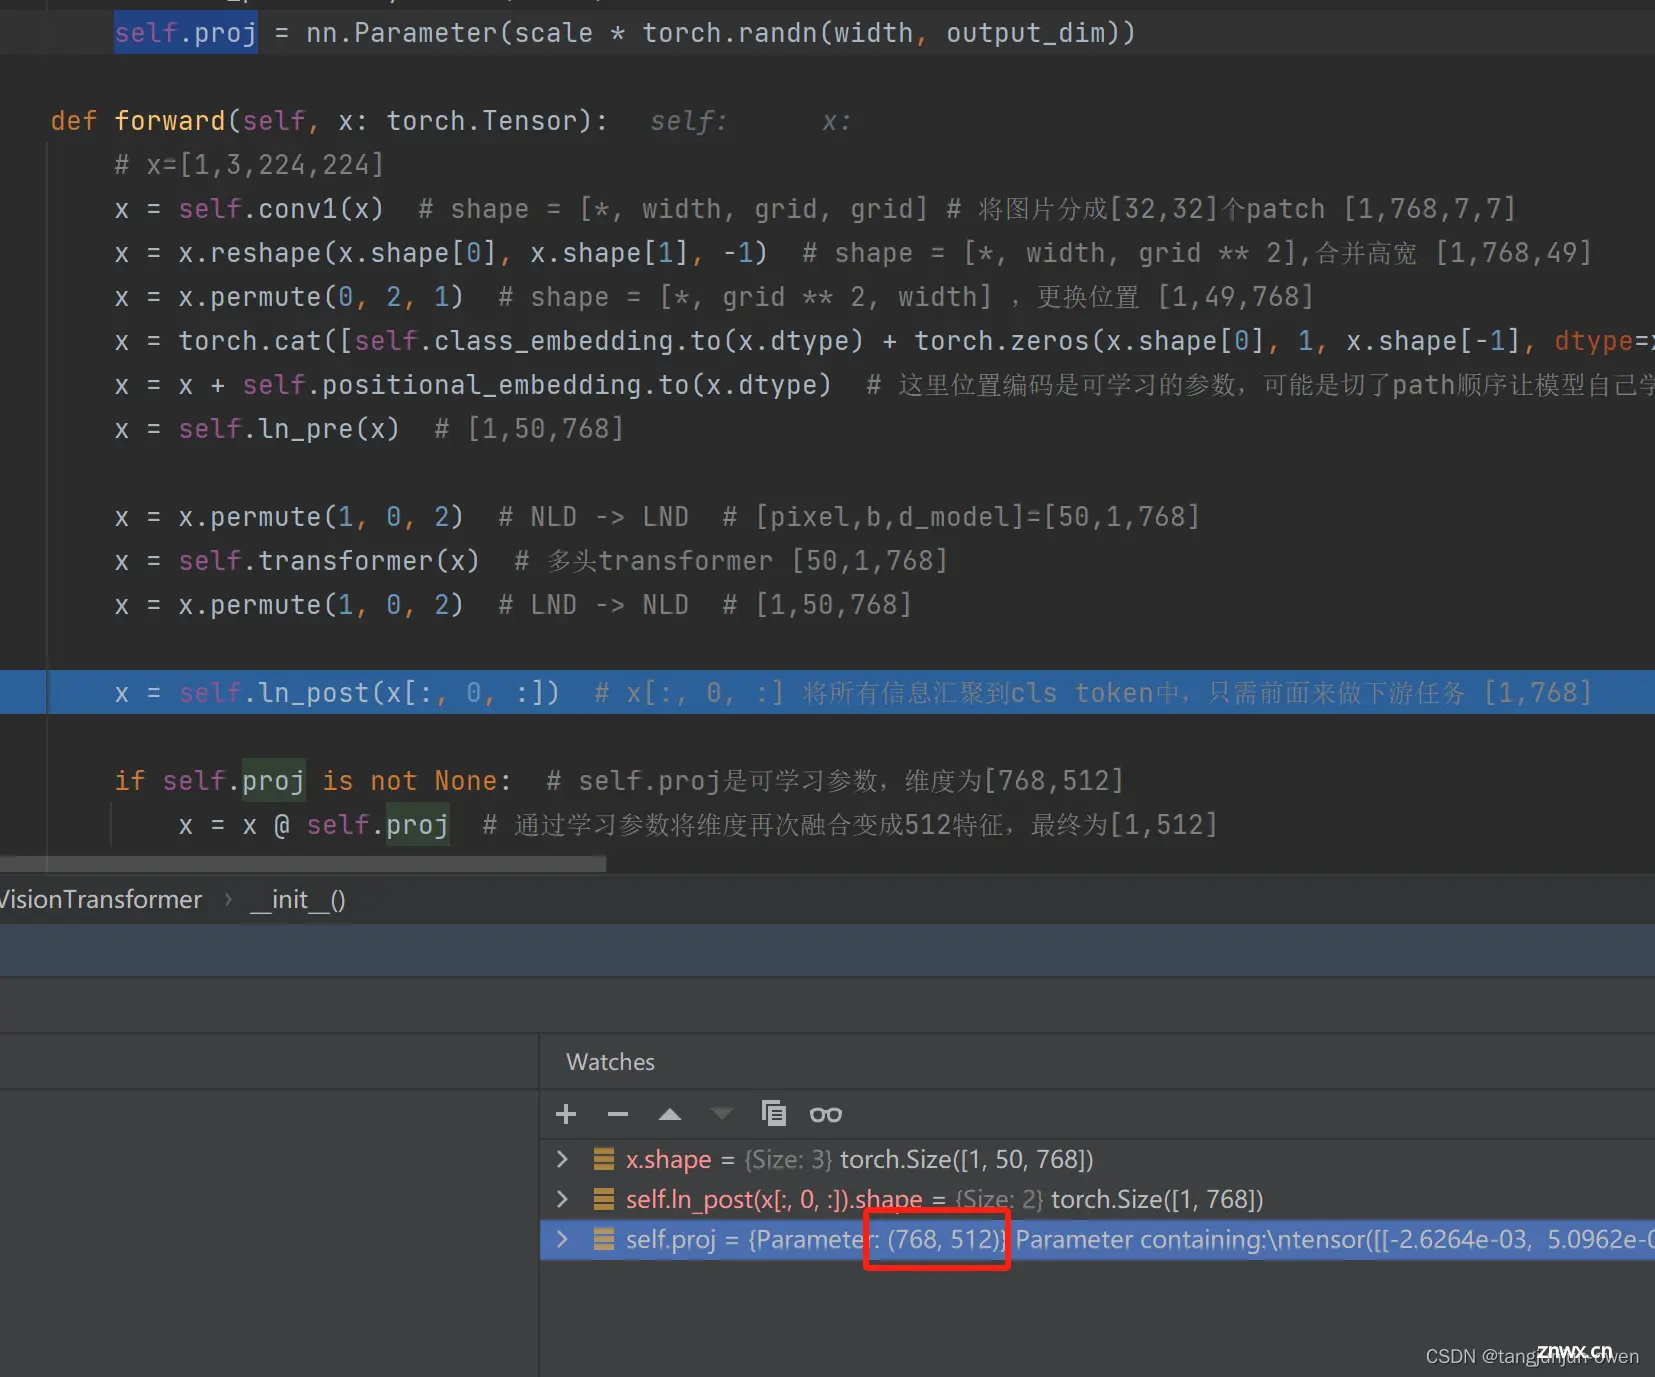Click the self.positional_embedding line

[x=884, y=385]
